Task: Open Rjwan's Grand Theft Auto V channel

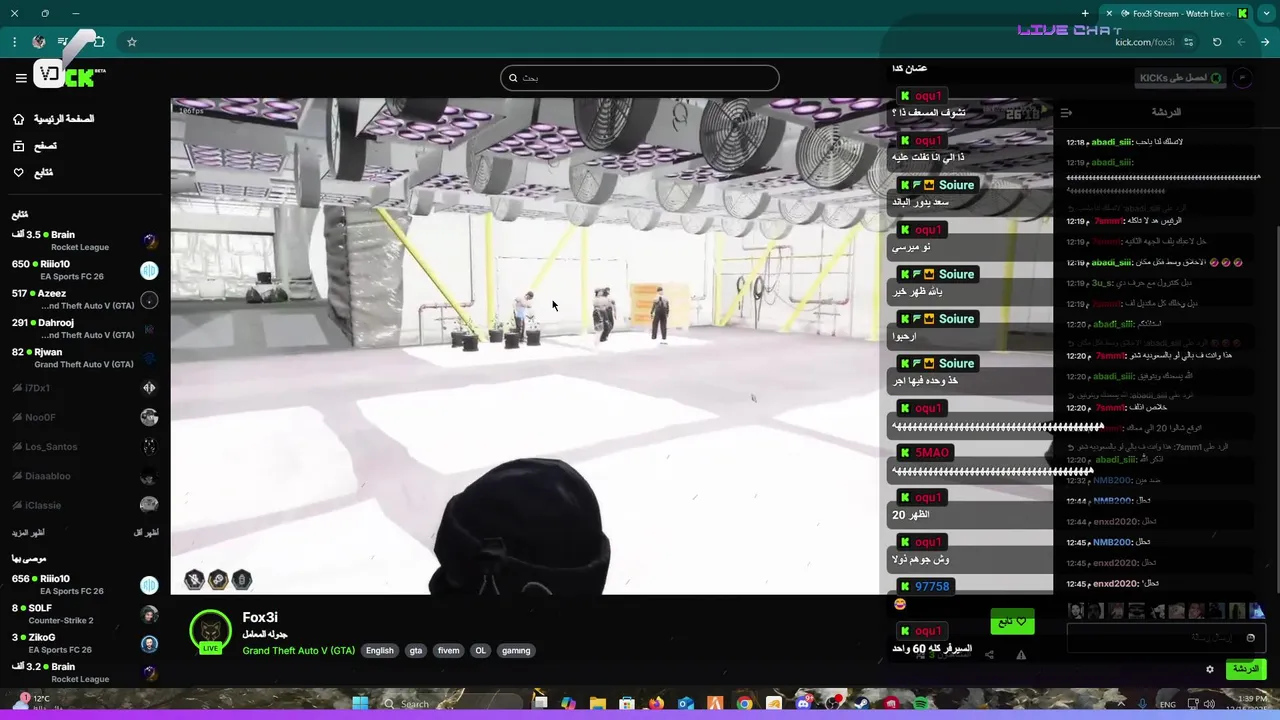Action: click(x=85, y=358)
